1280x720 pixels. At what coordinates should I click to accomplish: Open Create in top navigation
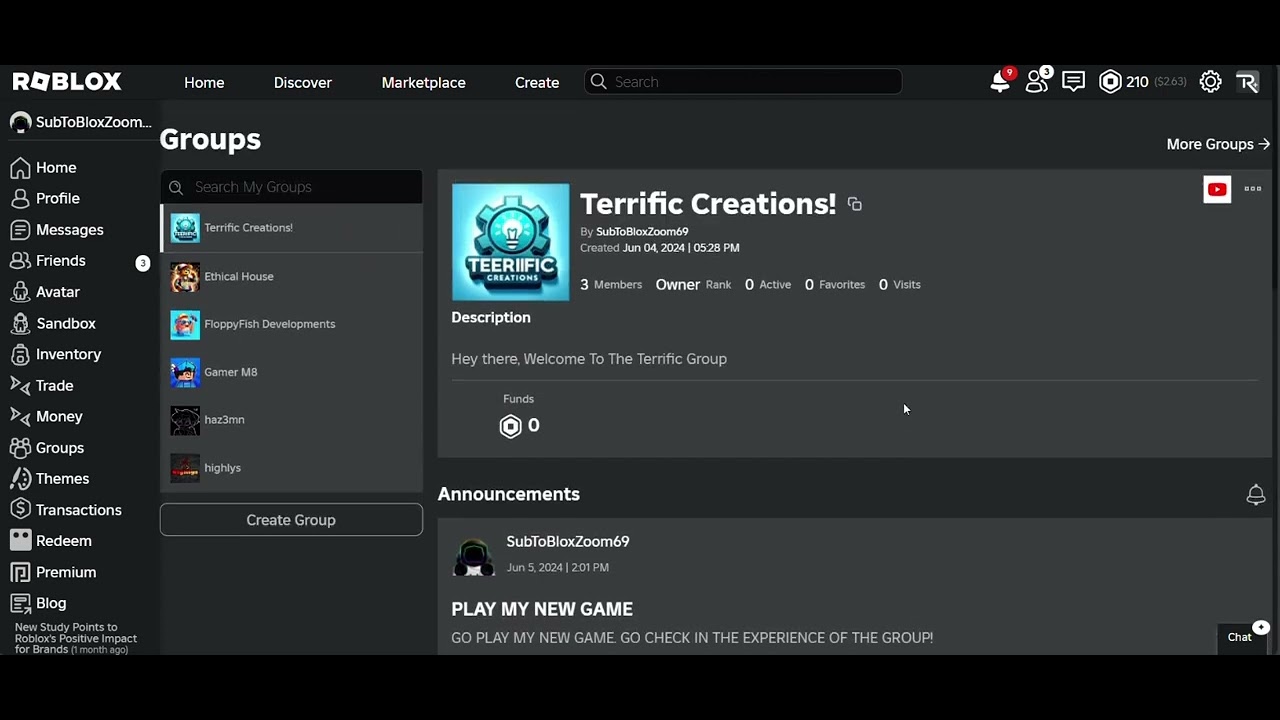537,82
